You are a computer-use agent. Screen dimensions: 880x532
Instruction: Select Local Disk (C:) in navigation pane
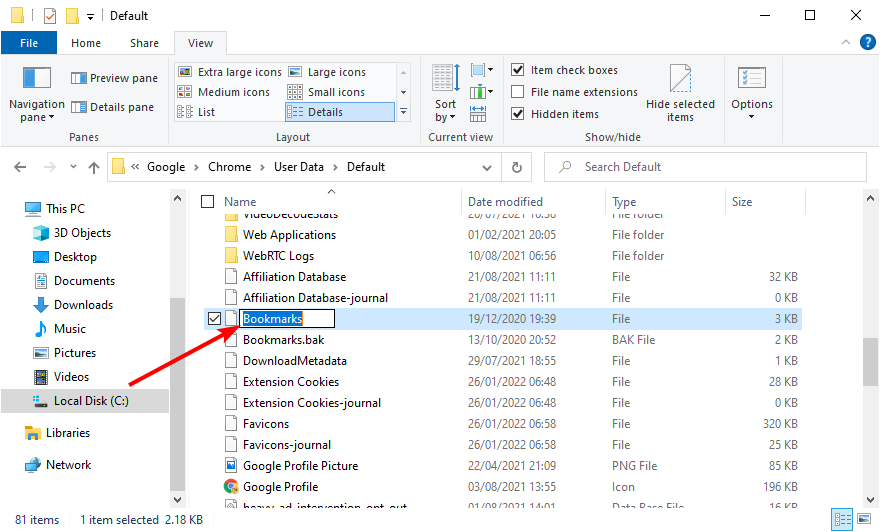coord(85,401)
